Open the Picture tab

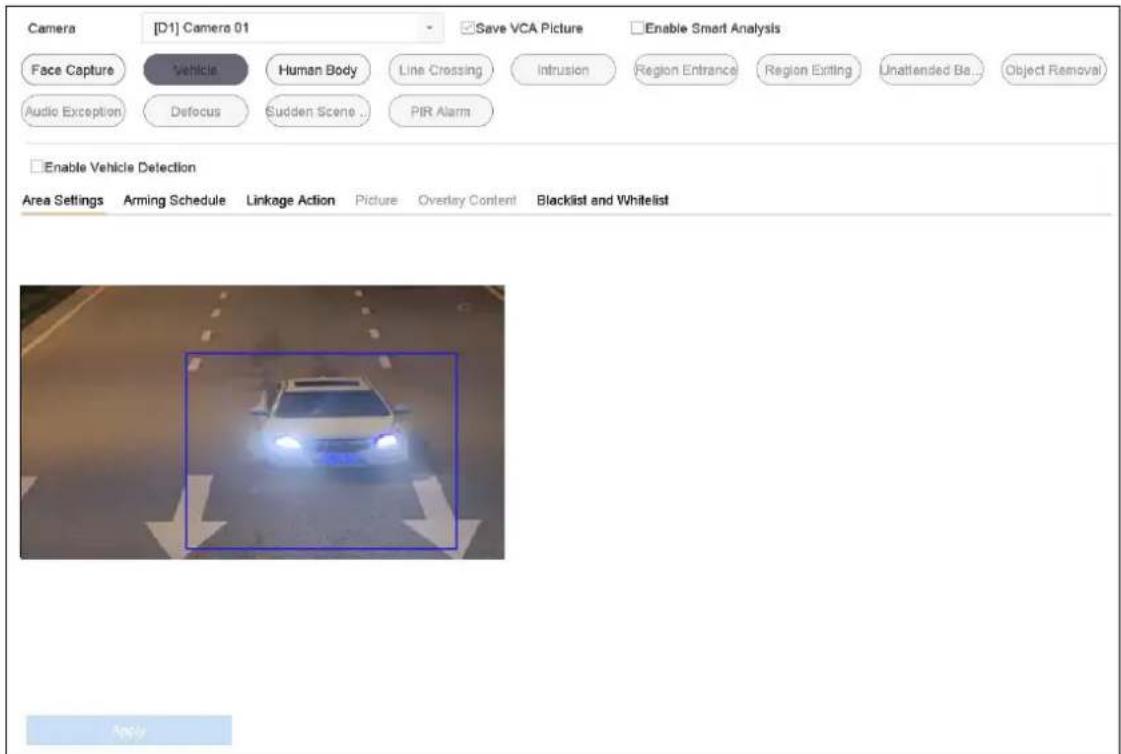click(x=376, y=201)
